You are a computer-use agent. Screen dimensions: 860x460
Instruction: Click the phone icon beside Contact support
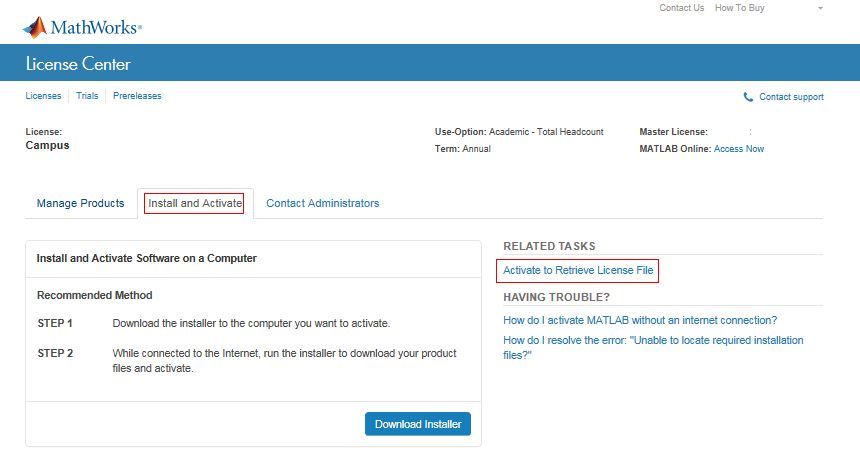click(x=748, y=97)
